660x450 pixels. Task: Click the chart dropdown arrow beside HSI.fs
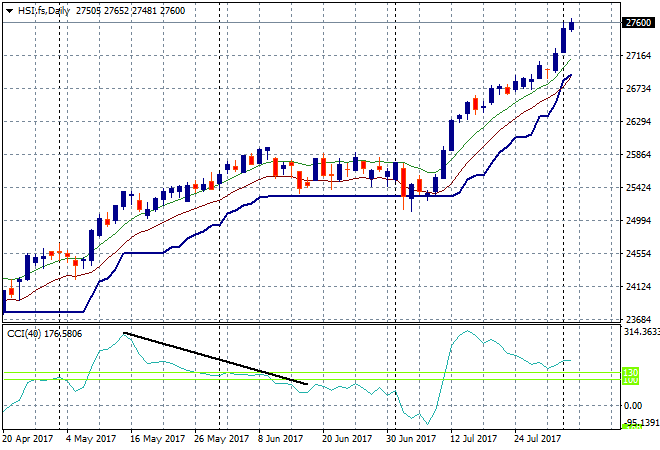pos(8,10)
